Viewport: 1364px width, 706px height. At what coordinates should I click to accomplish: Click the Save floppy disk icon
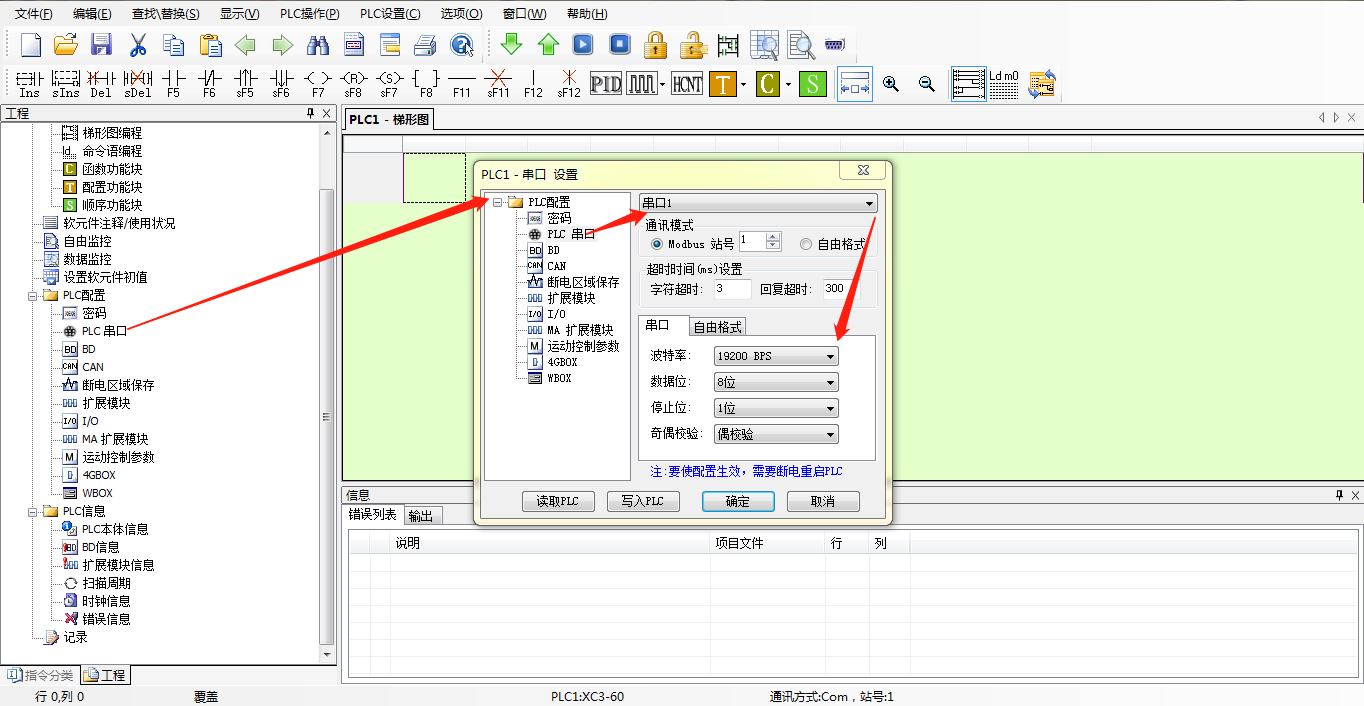click(101, 45)
